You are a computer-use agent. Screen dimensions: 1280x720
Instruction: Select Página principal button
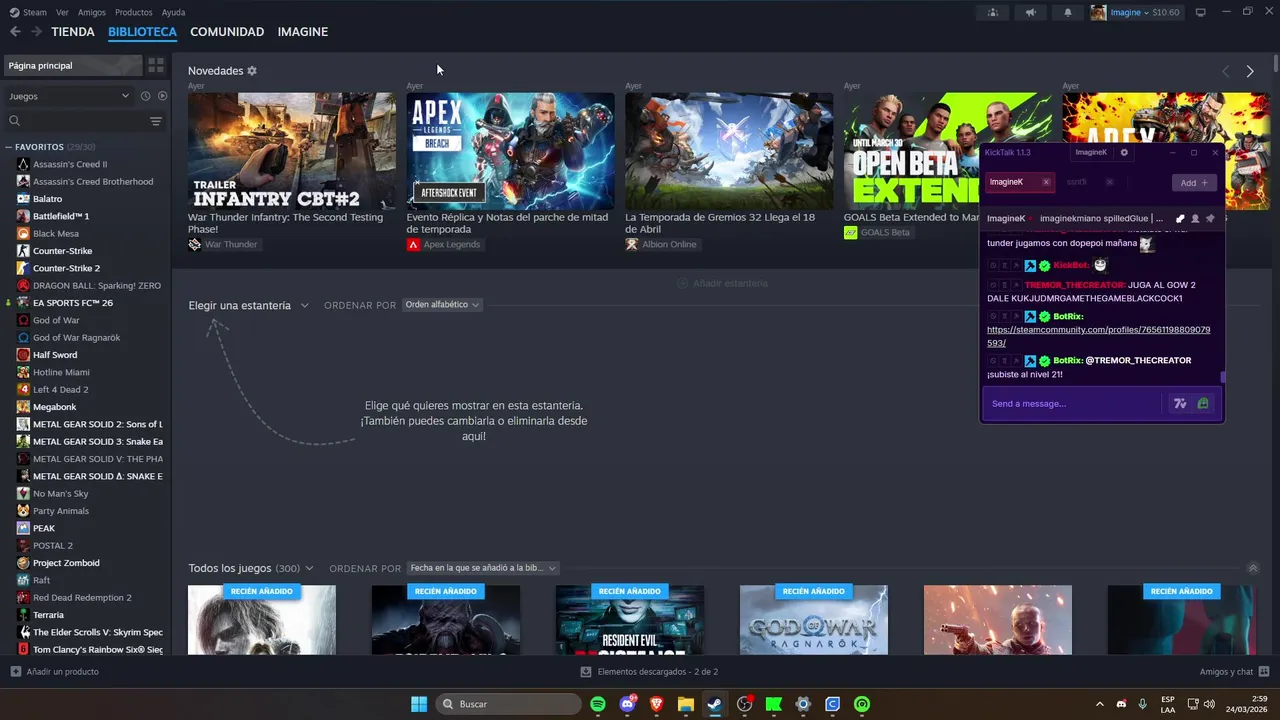coord(73,65)
